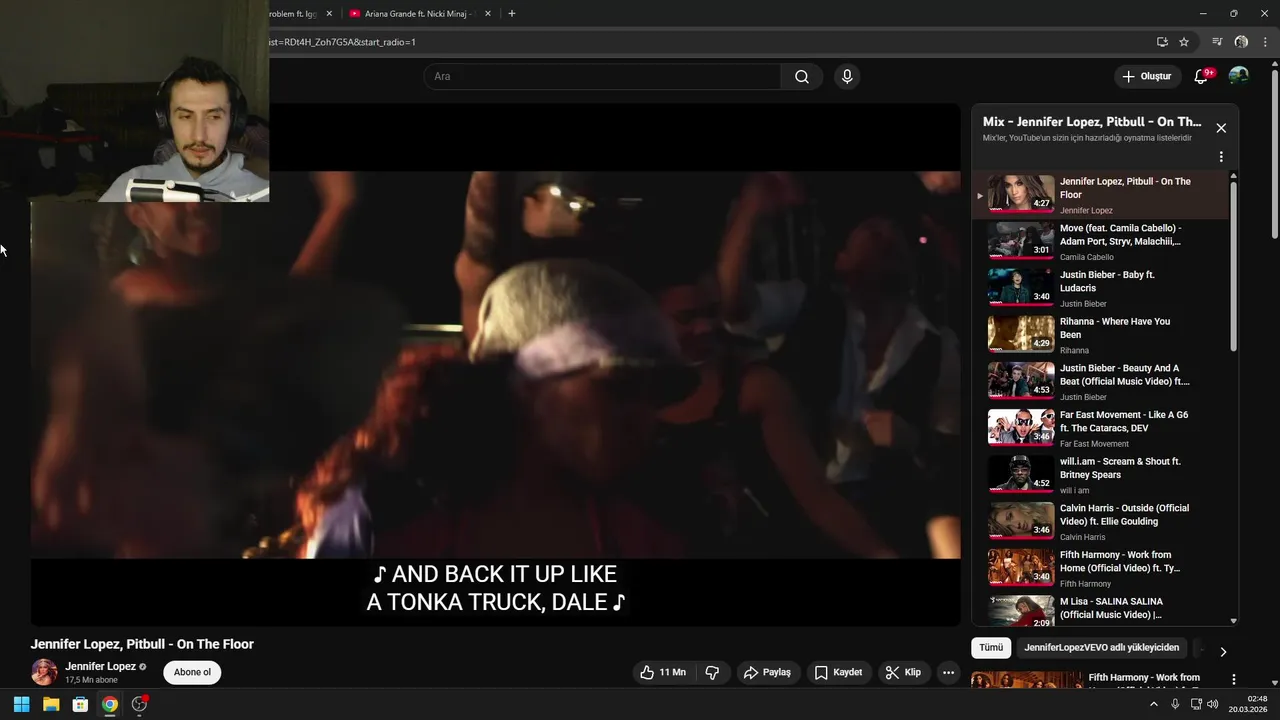The image size is (1280, 720).
Task: Open a new browser tab
Action: (x=512, y=14)
